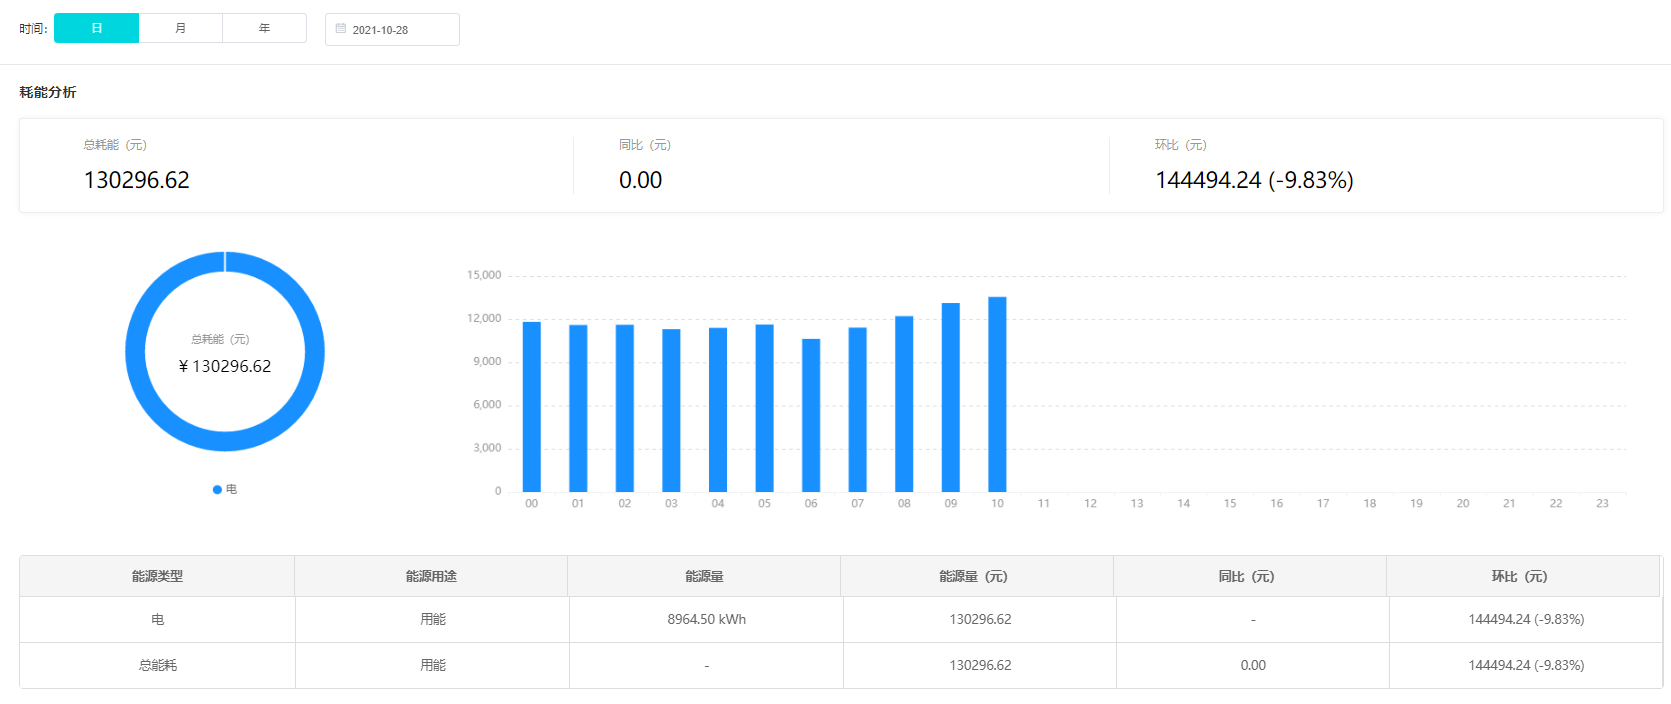1671x704 pixels.
Task: Select the 电 cell in the table
Action: tap(158, 620)
